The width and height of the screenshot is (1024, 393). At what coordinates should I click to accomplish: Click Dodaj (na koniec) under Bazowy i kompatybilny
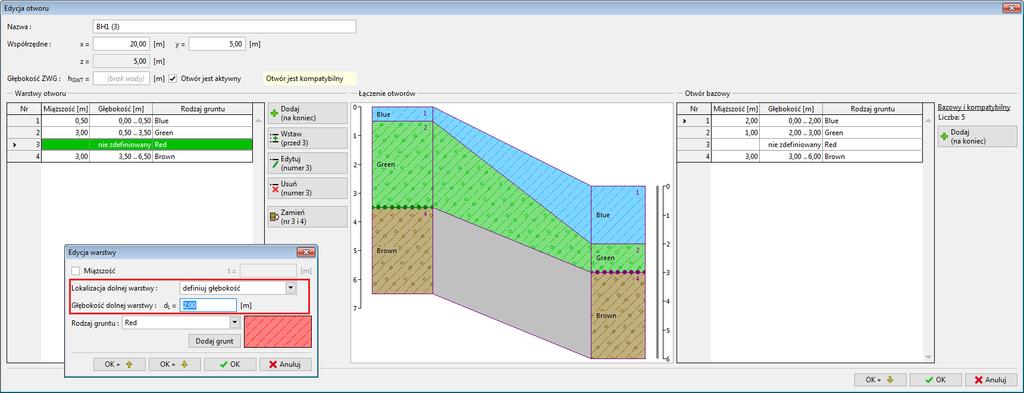(977, 136)
